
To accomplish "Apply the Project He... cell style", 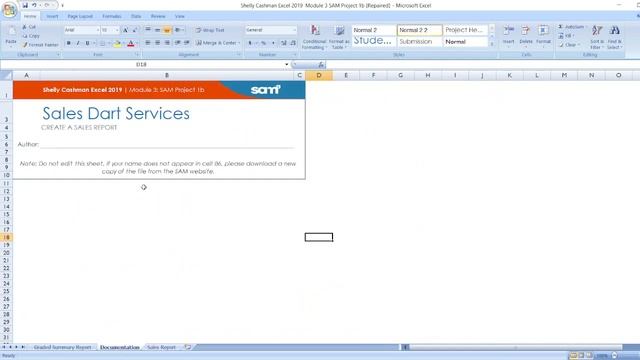I will [466, 30].
